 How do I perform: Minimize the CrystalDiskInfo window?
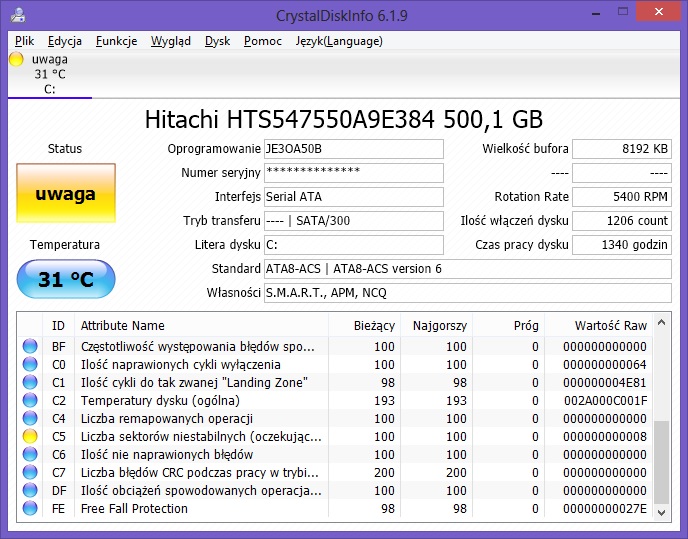pyautogui.click(x=595, y=13)
